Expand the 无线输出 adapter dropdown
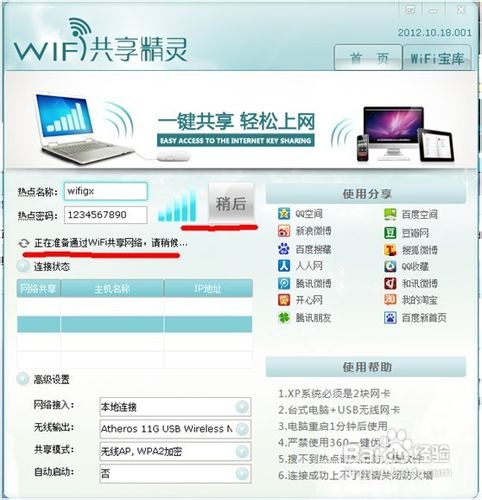The height and width of the screenshot is (500, 482). click(x=242, y=429)
